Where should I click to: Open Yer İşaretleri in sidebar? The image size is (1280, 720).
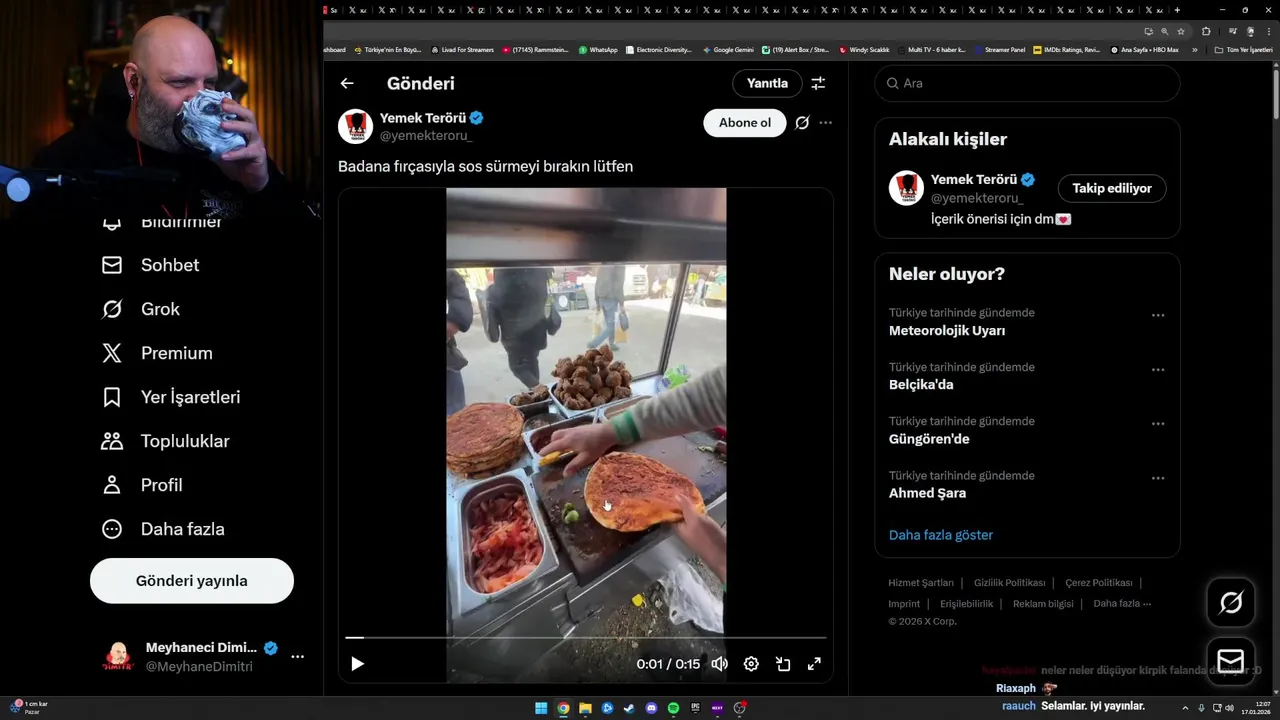(171, 397)
